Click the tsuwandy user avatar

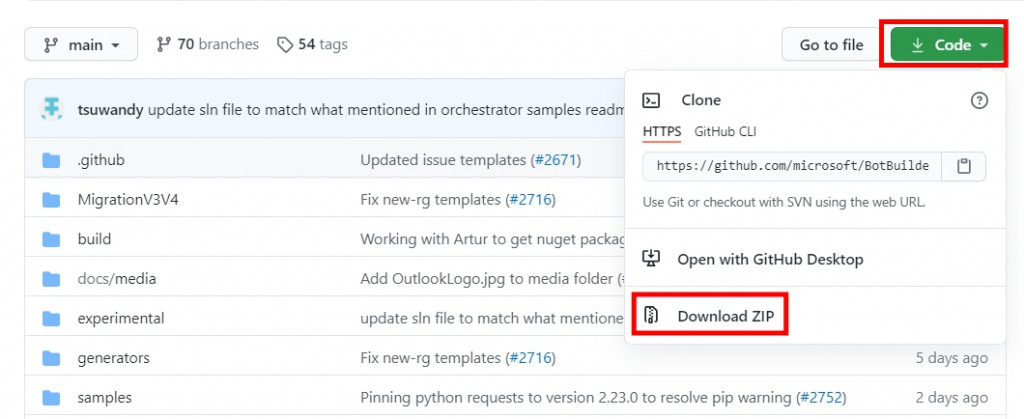point(52,110)
